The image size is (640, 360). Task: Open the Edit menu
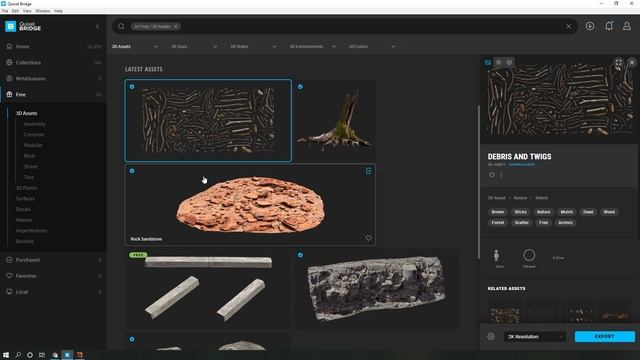(15, 11)
